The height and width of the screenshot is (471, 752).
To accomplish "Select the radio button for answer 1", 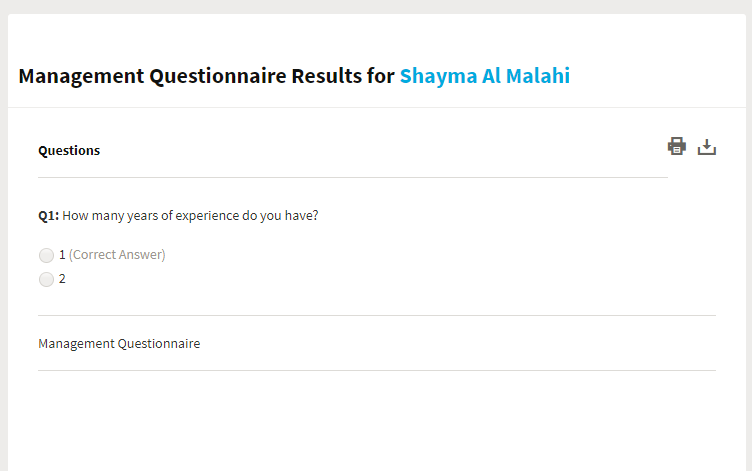I will point(47,255).
